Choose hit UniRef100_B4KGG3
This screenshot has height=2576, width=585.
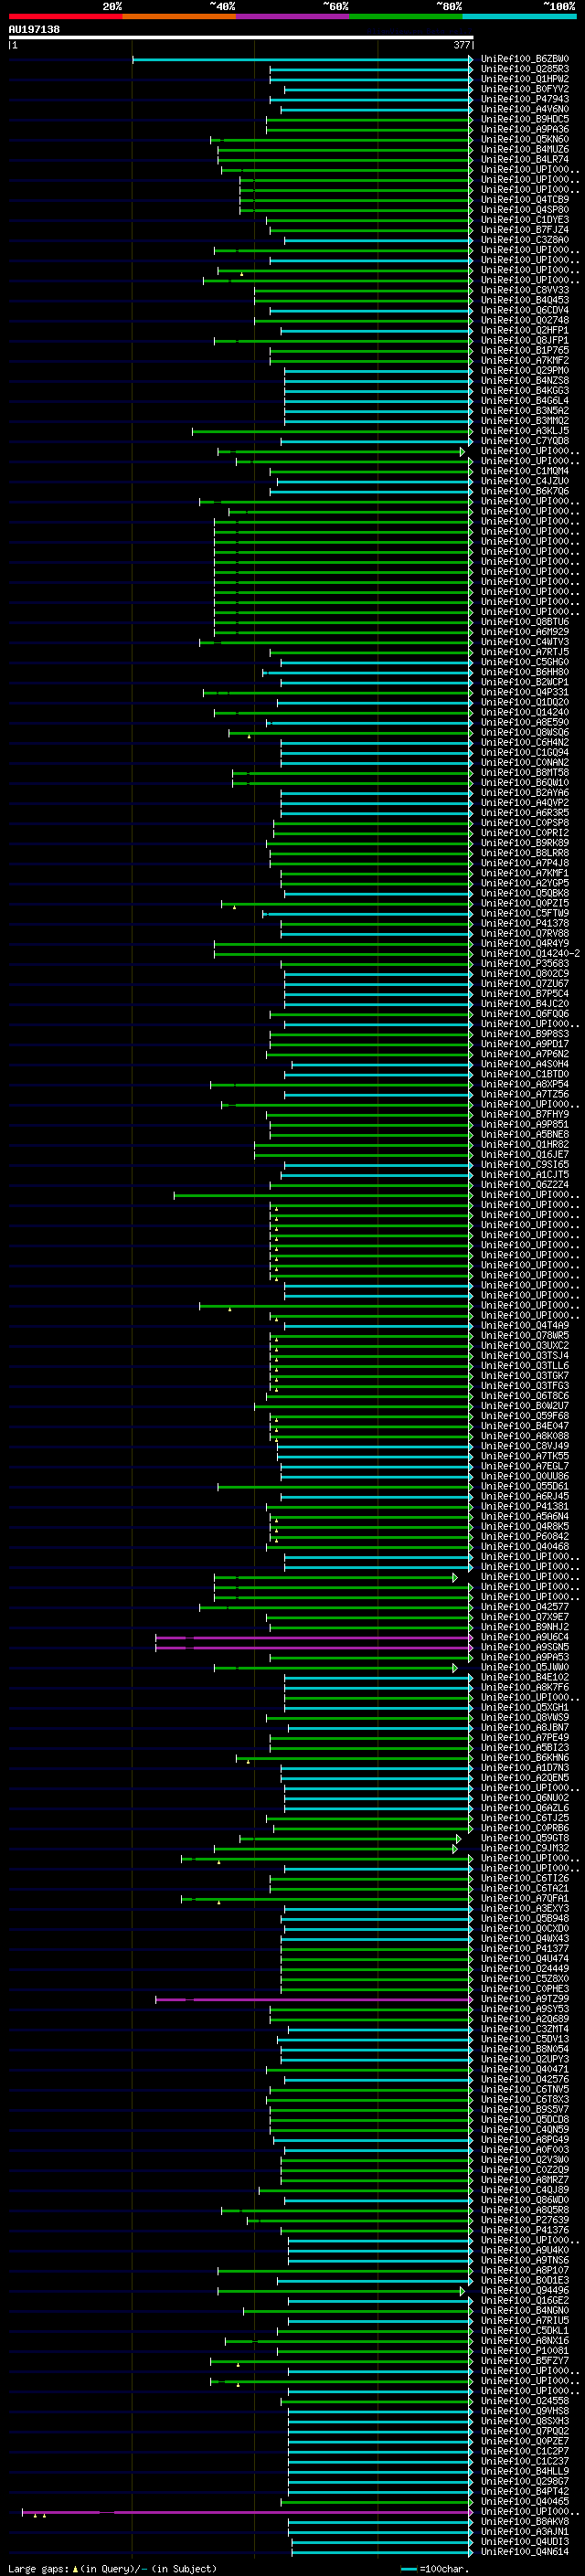[525, 390]
